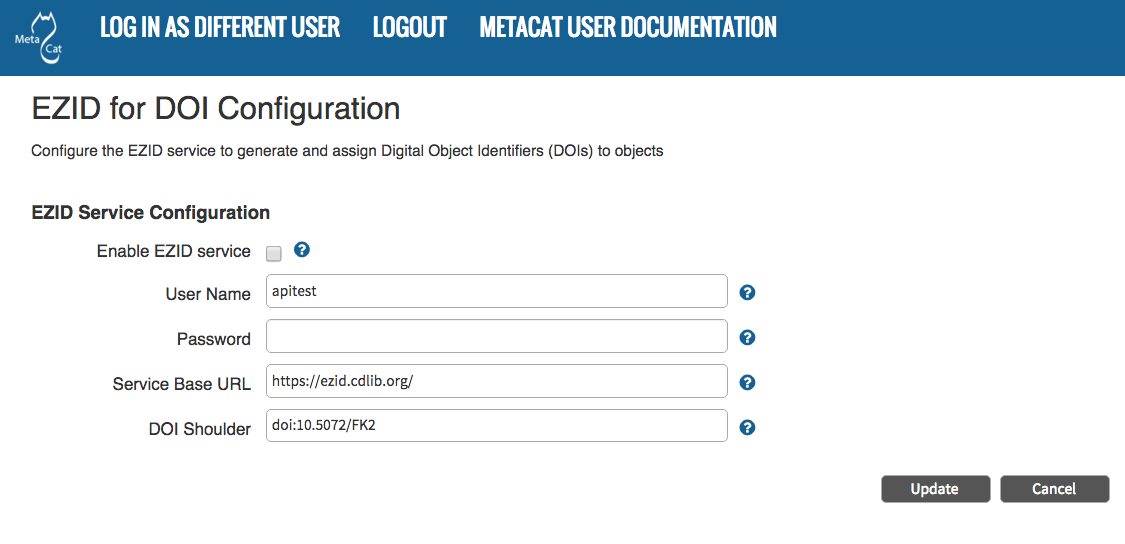This screenshot has height=544, width=1125.
Task: Select the Service Base URL input box
Action: point(496,381)
